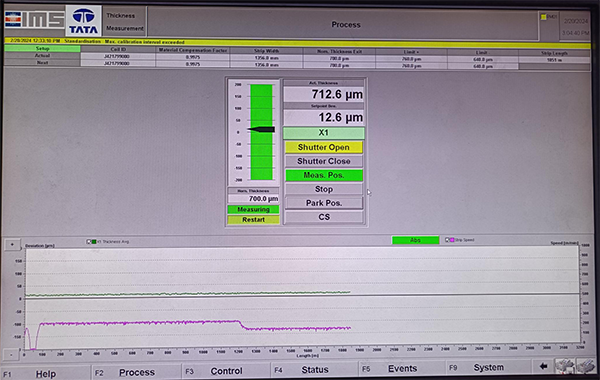600x380 pixels.
Task: Click the Restart button
Action: (x=253, y=220)
